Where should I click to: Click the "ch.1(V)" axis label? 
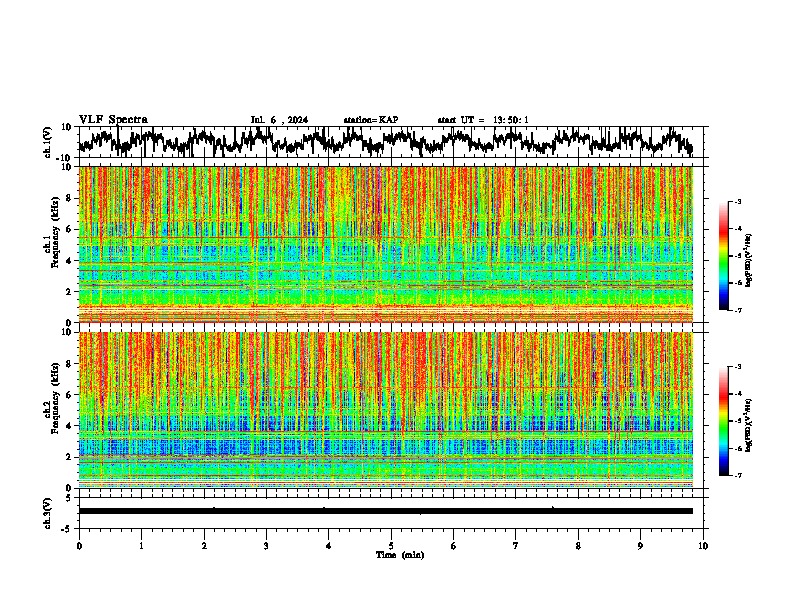pyautogui.click(x=48, y=142)
